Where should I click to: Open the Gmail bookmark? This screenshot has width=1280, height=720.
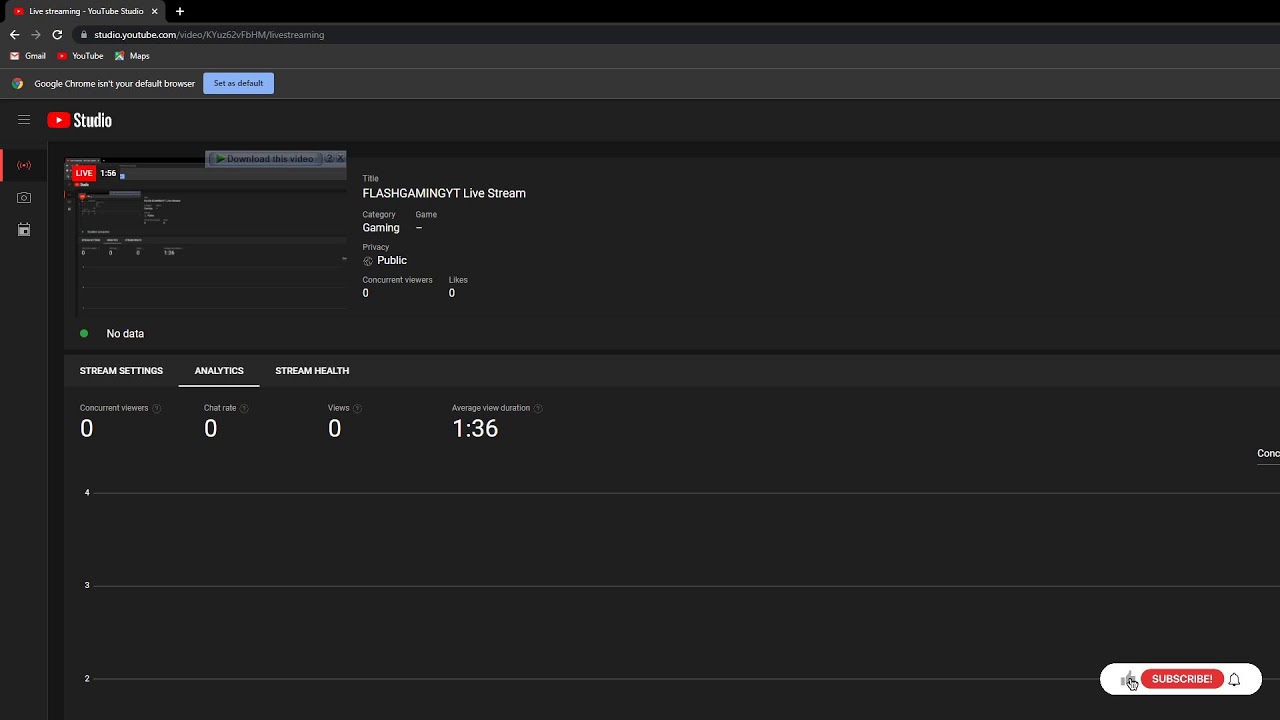(28, 56)
